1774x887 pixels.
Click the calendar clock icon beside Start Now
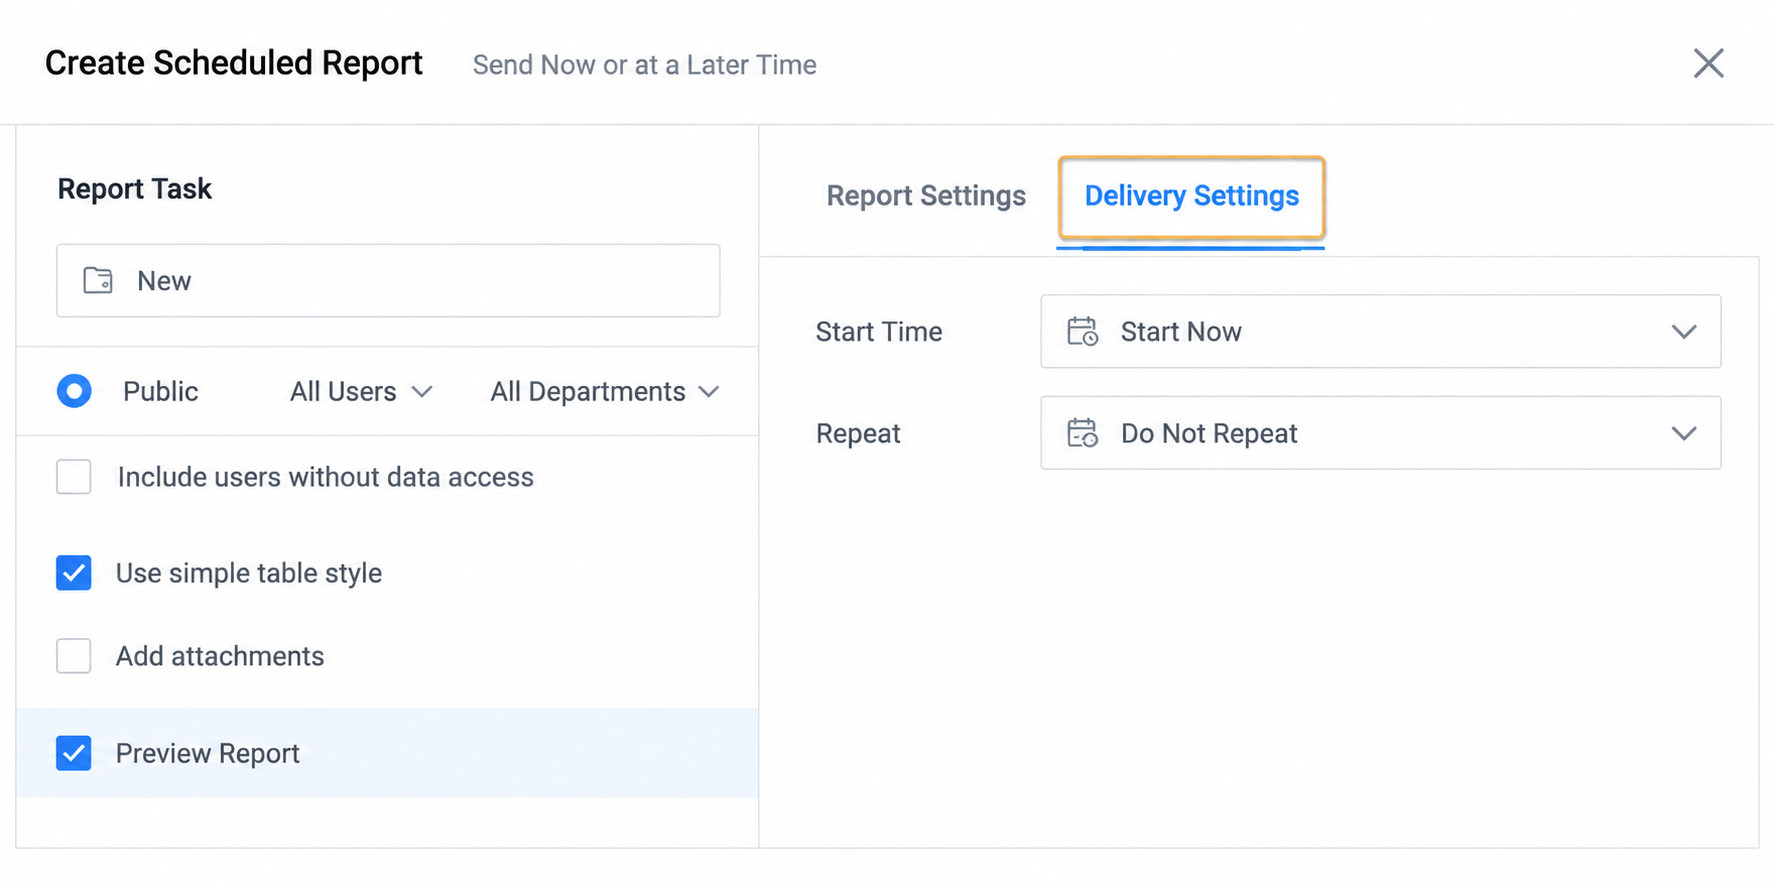click(1082, 331)
